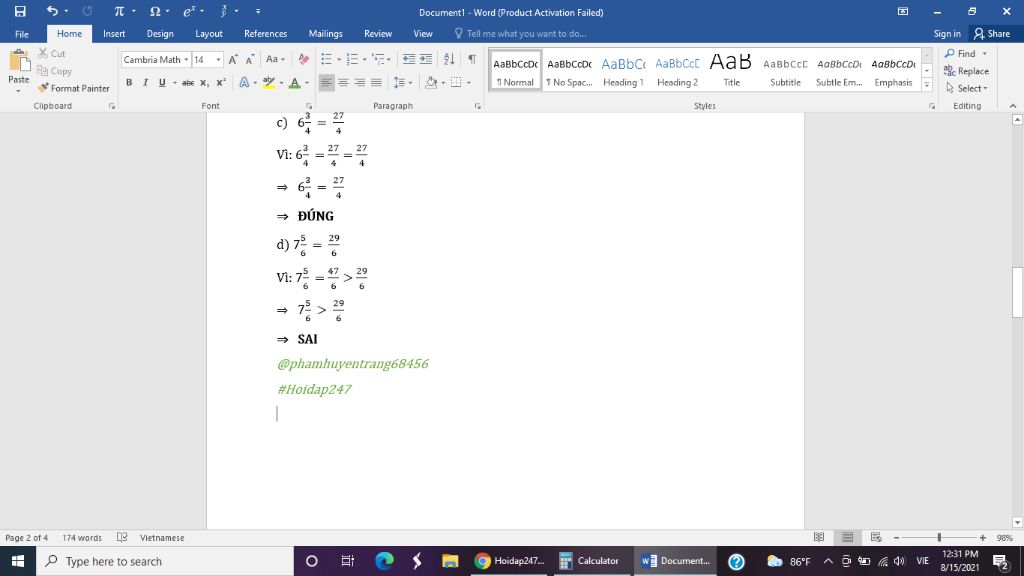Apply yellow text highlight color
Screen dimensions: 1024x576
click(x=268, y=82)
